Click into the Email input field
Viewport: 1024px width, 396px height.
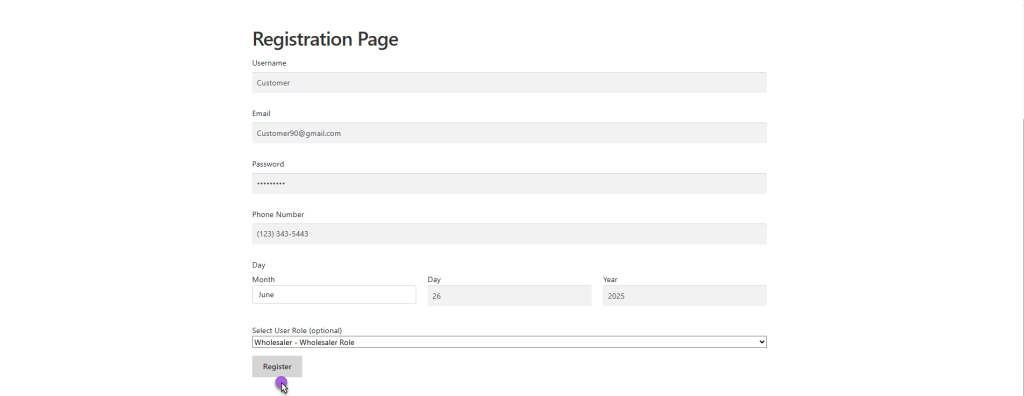509,133
